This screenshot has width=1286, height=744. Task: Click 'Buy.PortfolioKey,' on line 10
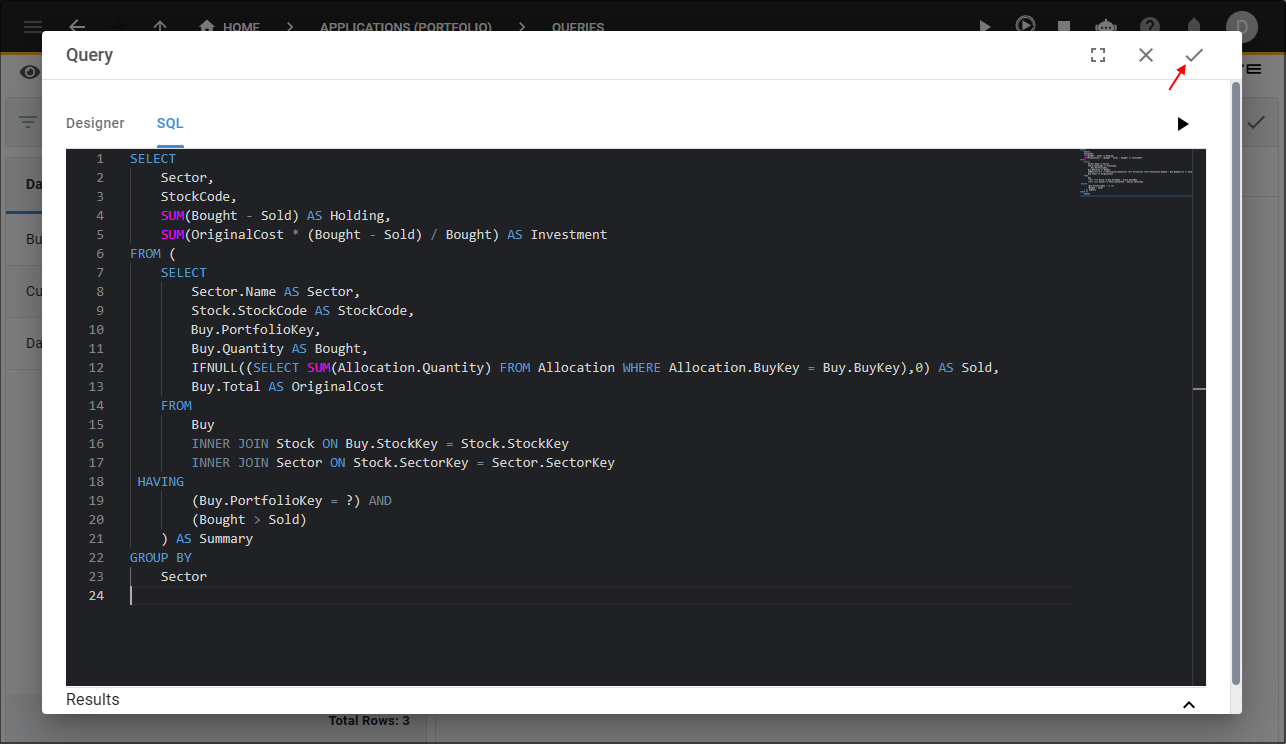(x=257, y=330)
